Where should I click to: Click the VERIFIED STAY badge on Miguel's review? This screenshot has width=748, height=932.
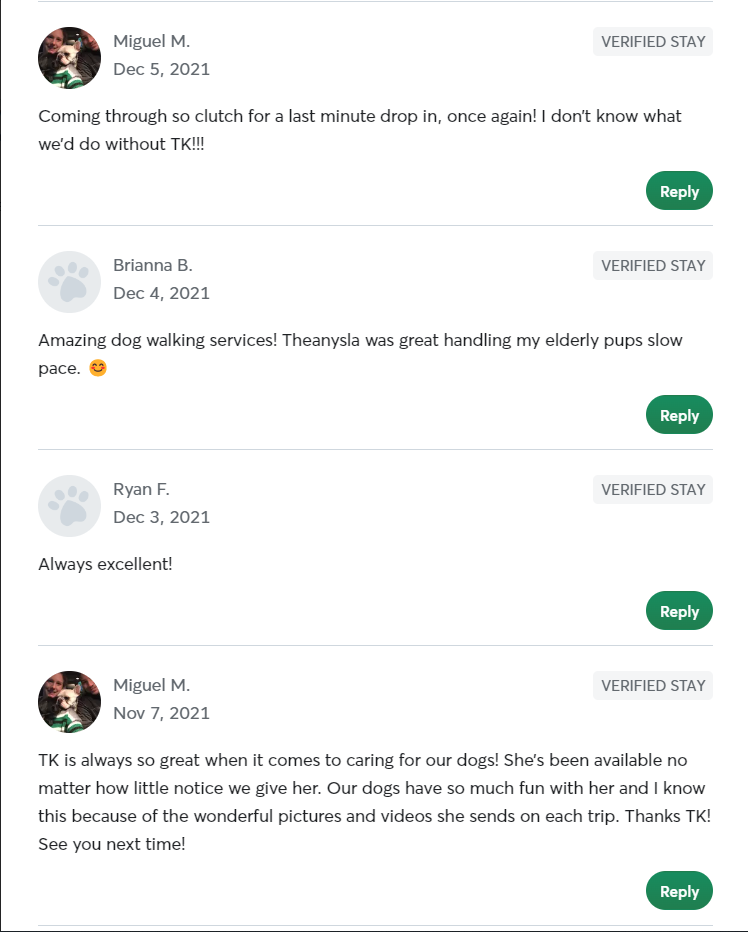pyautogui.click(x=652, y=41)
